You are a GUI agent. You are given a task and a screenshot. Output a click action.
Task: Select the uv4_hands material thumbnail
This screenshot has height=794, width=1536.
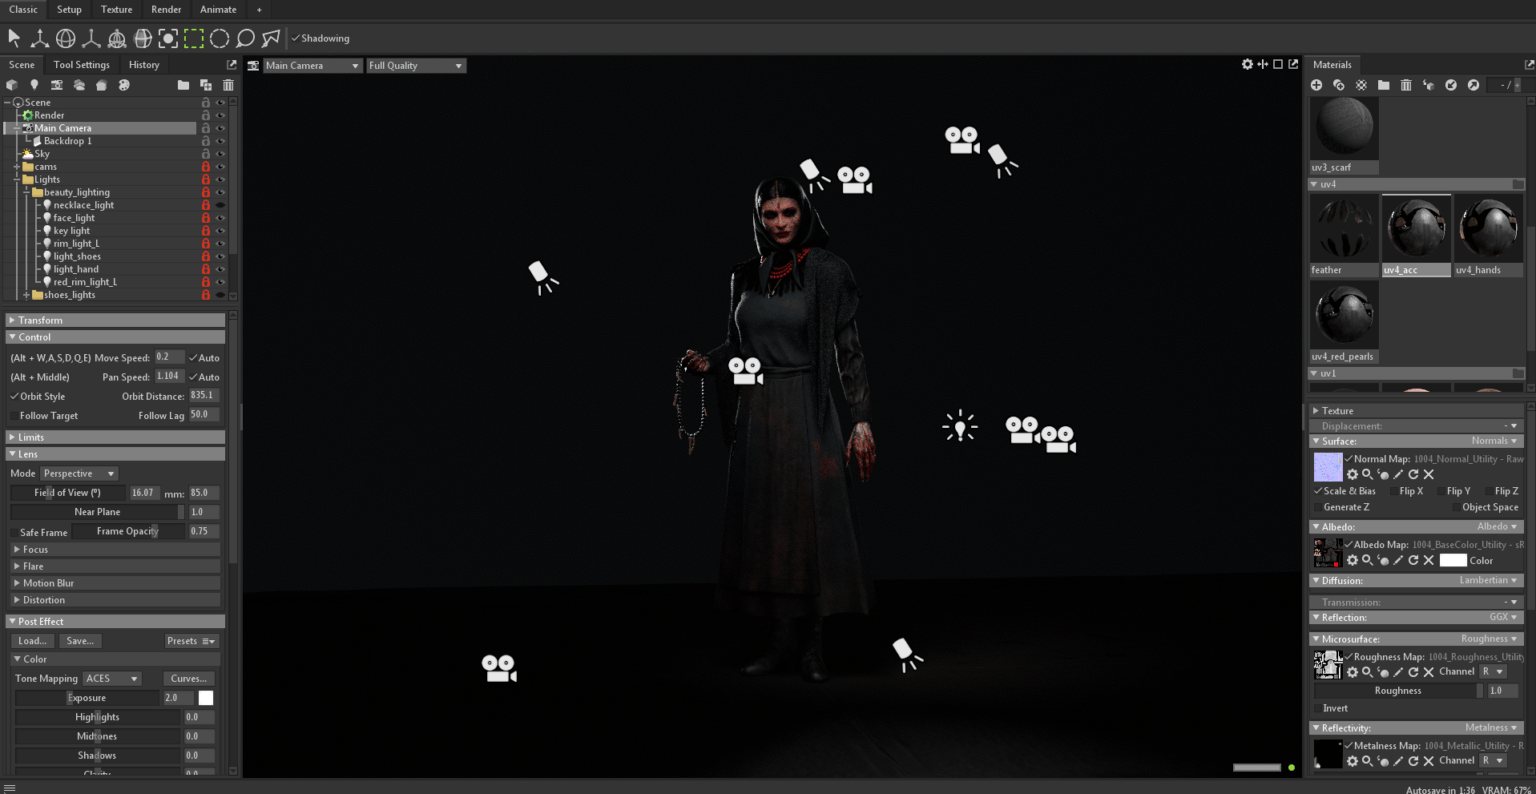[x=1488, y=235]
